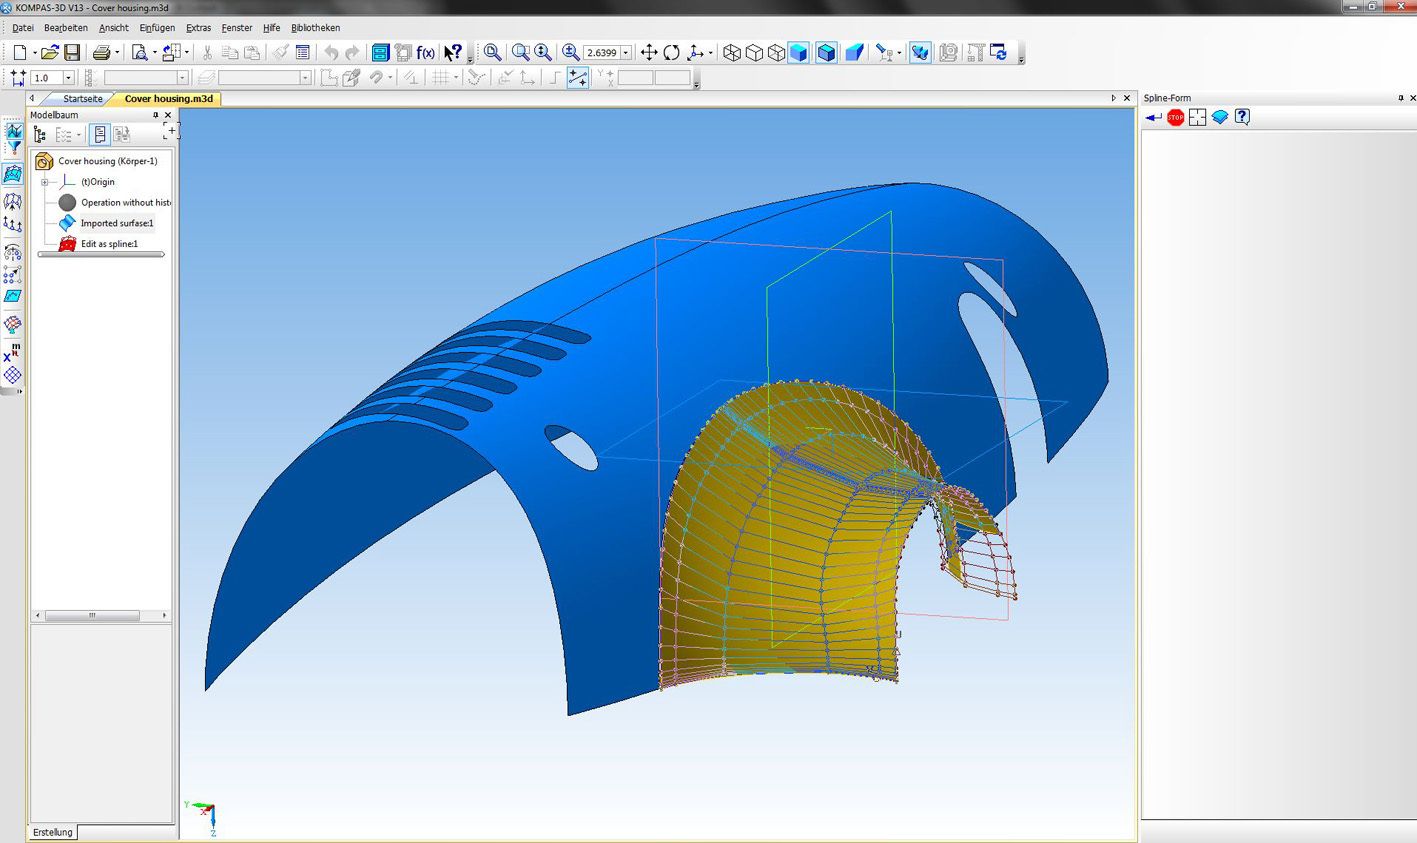Click the save diskette icon
The width and height of the screenshot is (1417, 843).
tap(72, 53)
